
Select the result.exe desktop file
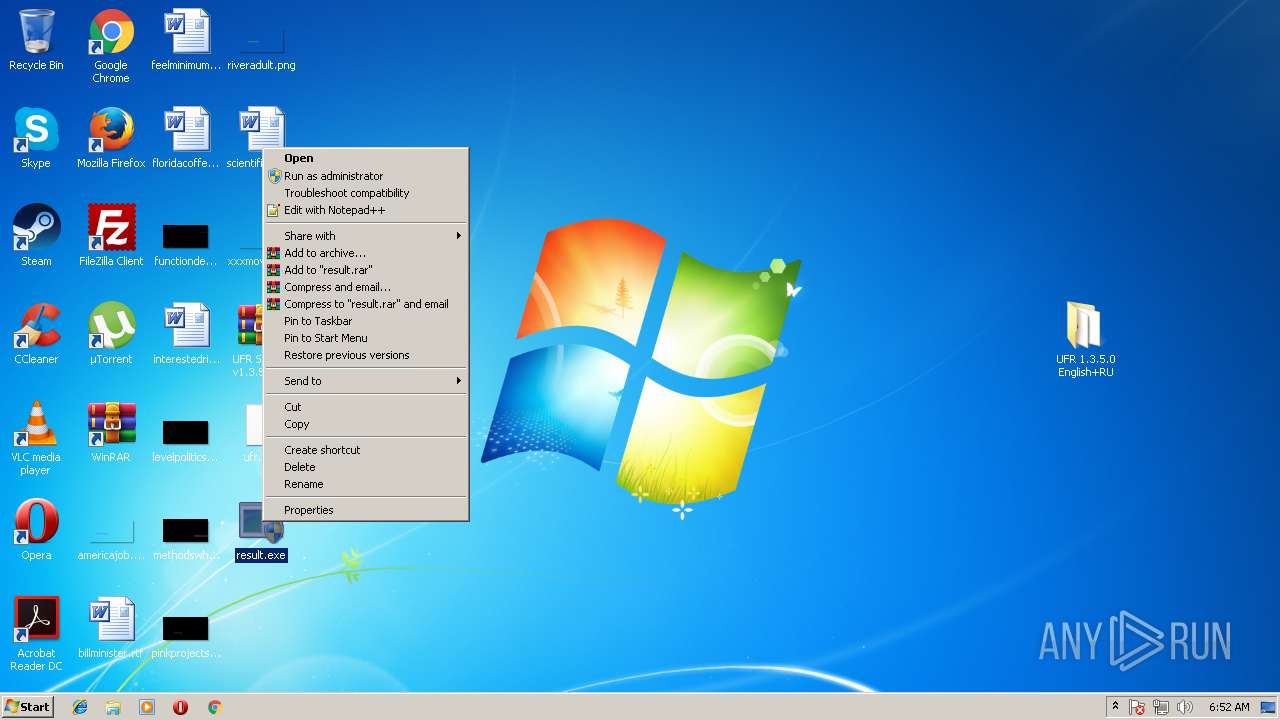pos(261,530)
